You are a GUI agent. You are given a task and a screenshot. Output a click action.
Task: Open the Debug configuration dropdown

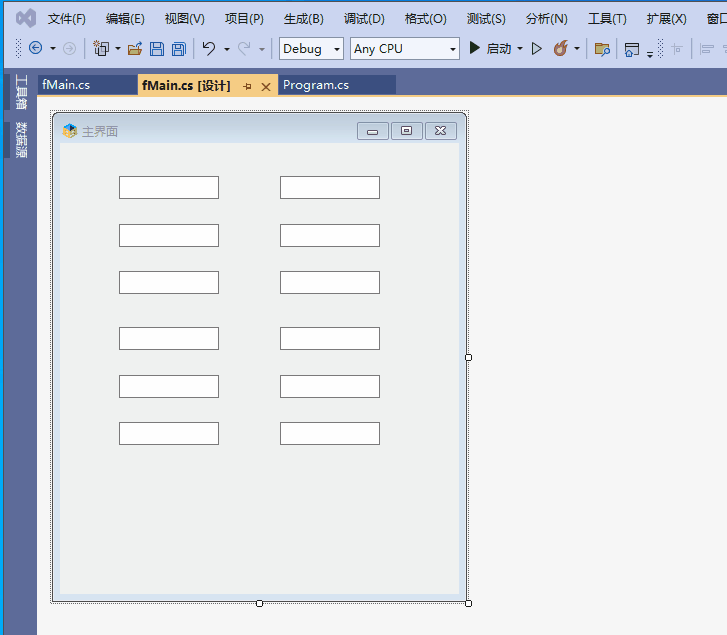311,49
